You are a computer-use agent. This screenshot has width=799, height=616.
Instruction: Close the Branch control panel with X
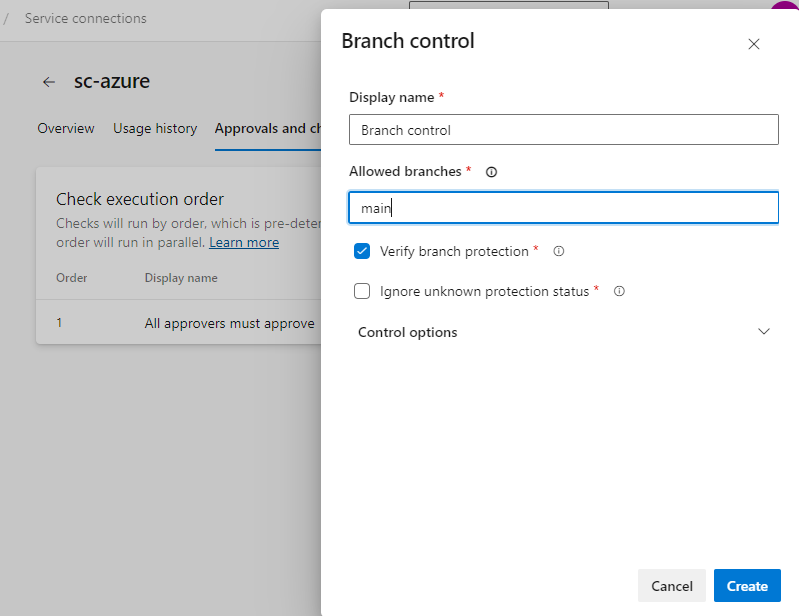754,44
